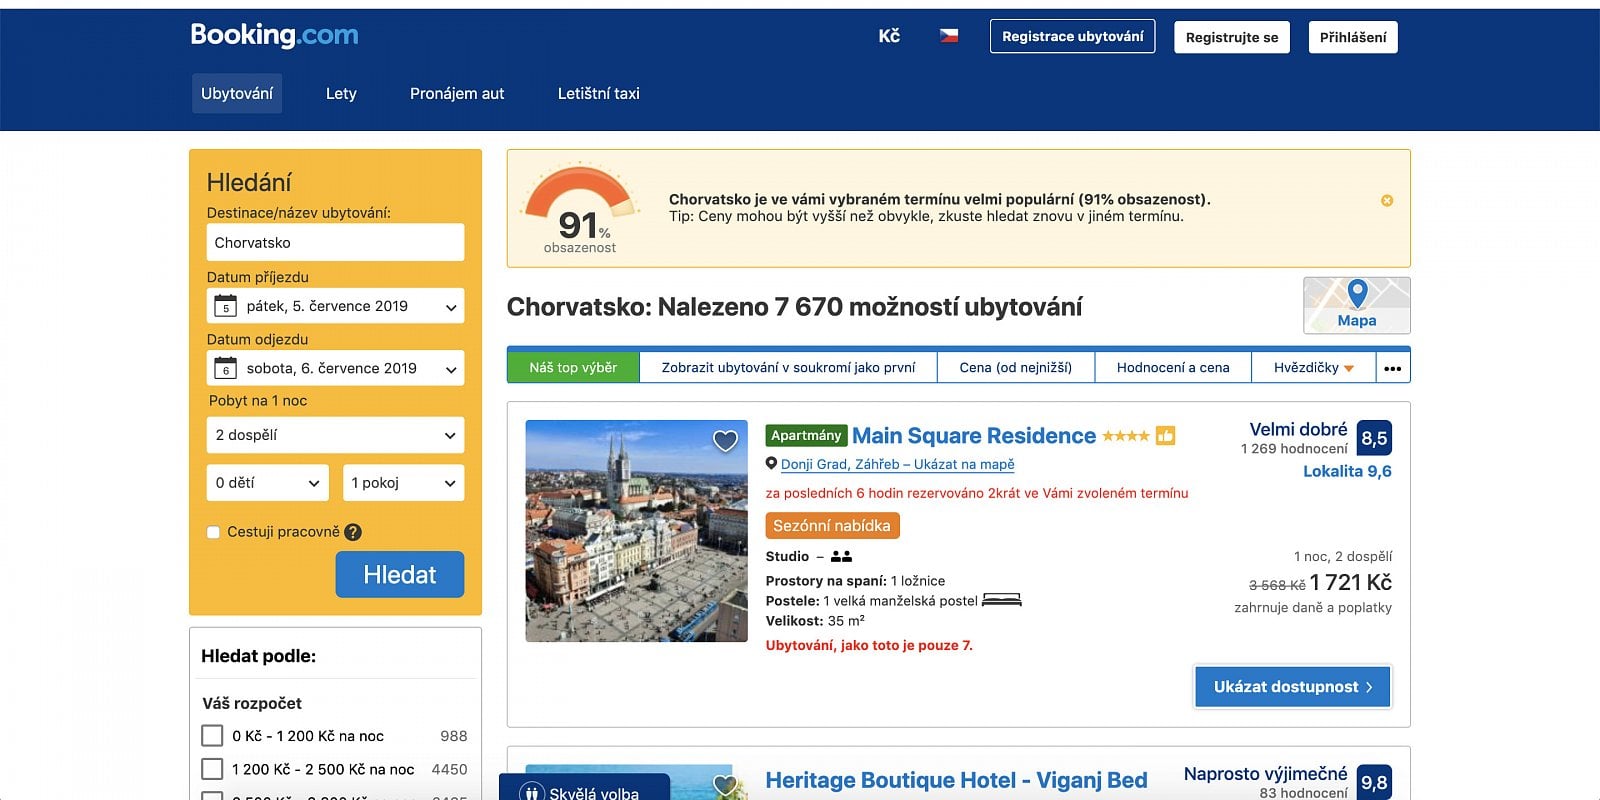Click the thumbs-up preferred partner badge
This screenshot has width=1600, height=800.
tap(1165, 436)
